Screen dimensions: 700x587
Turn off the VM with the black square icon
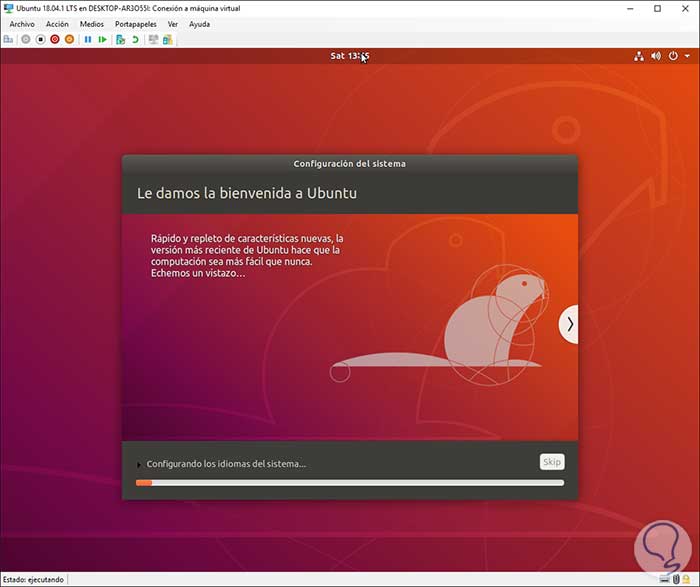click(40, 40)
